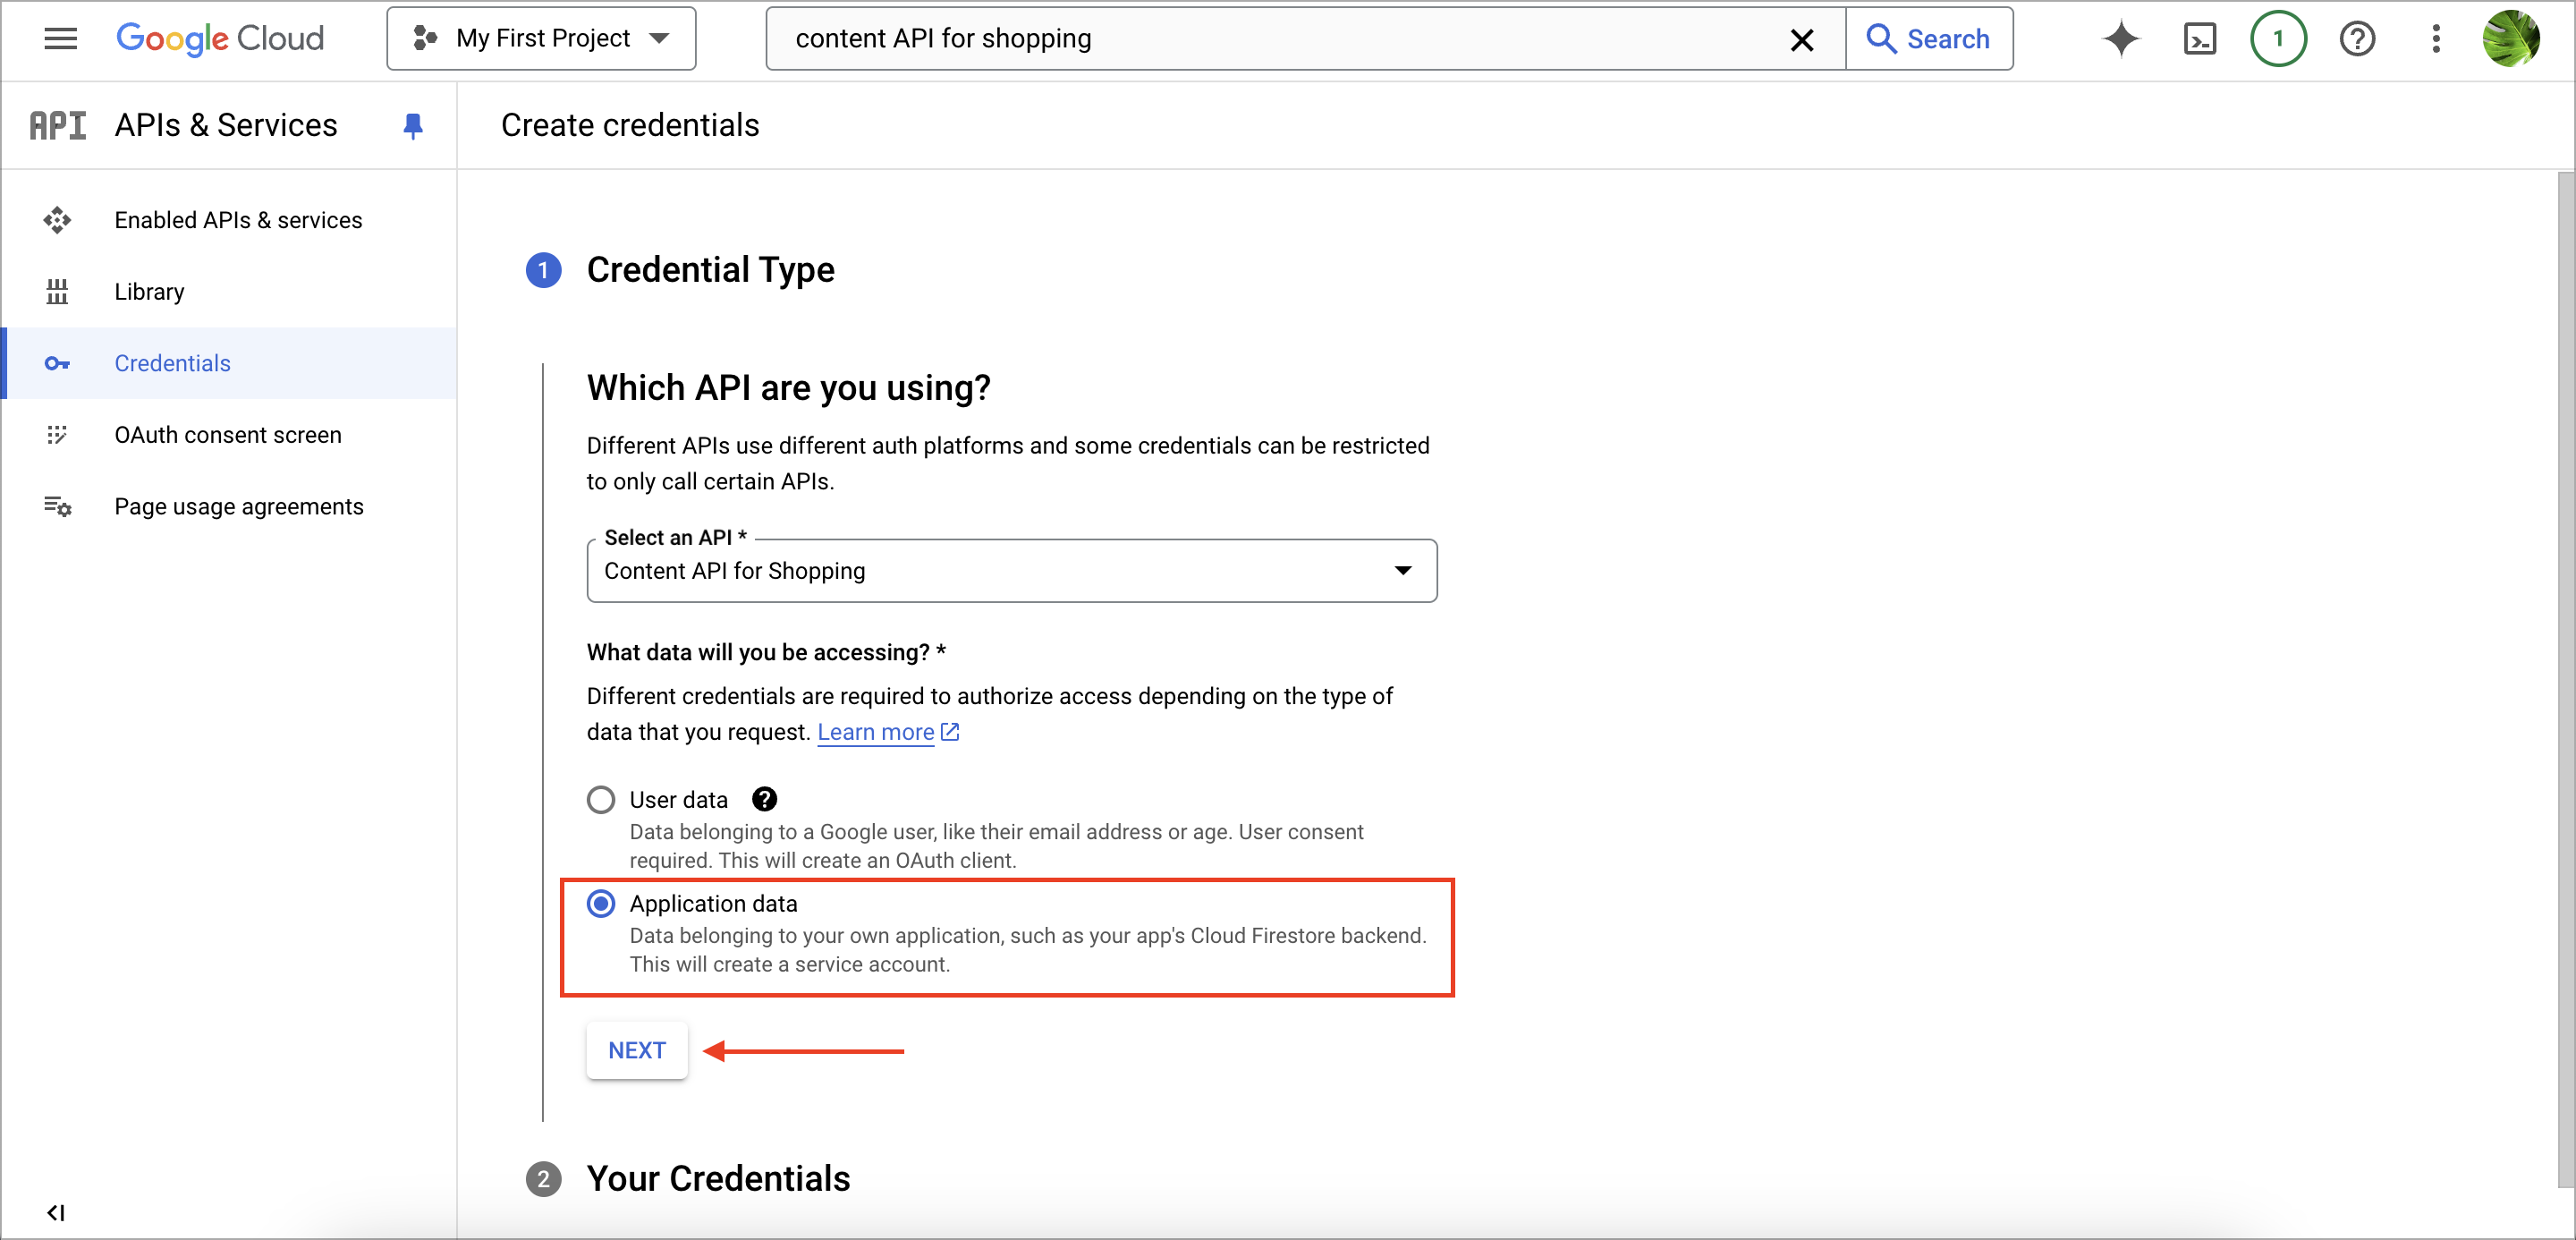The height and width of the screenshot is (1240, 2576).
Task: Open Page usage agreements
Action: [x=229, y=507]
